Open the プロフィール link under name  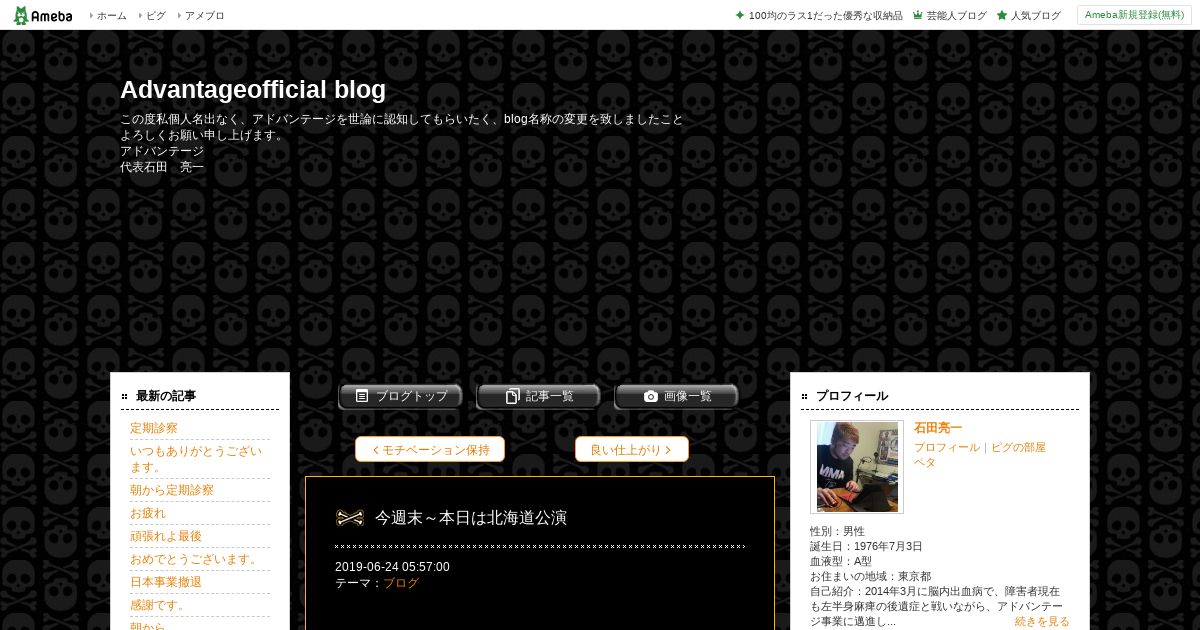947,447
